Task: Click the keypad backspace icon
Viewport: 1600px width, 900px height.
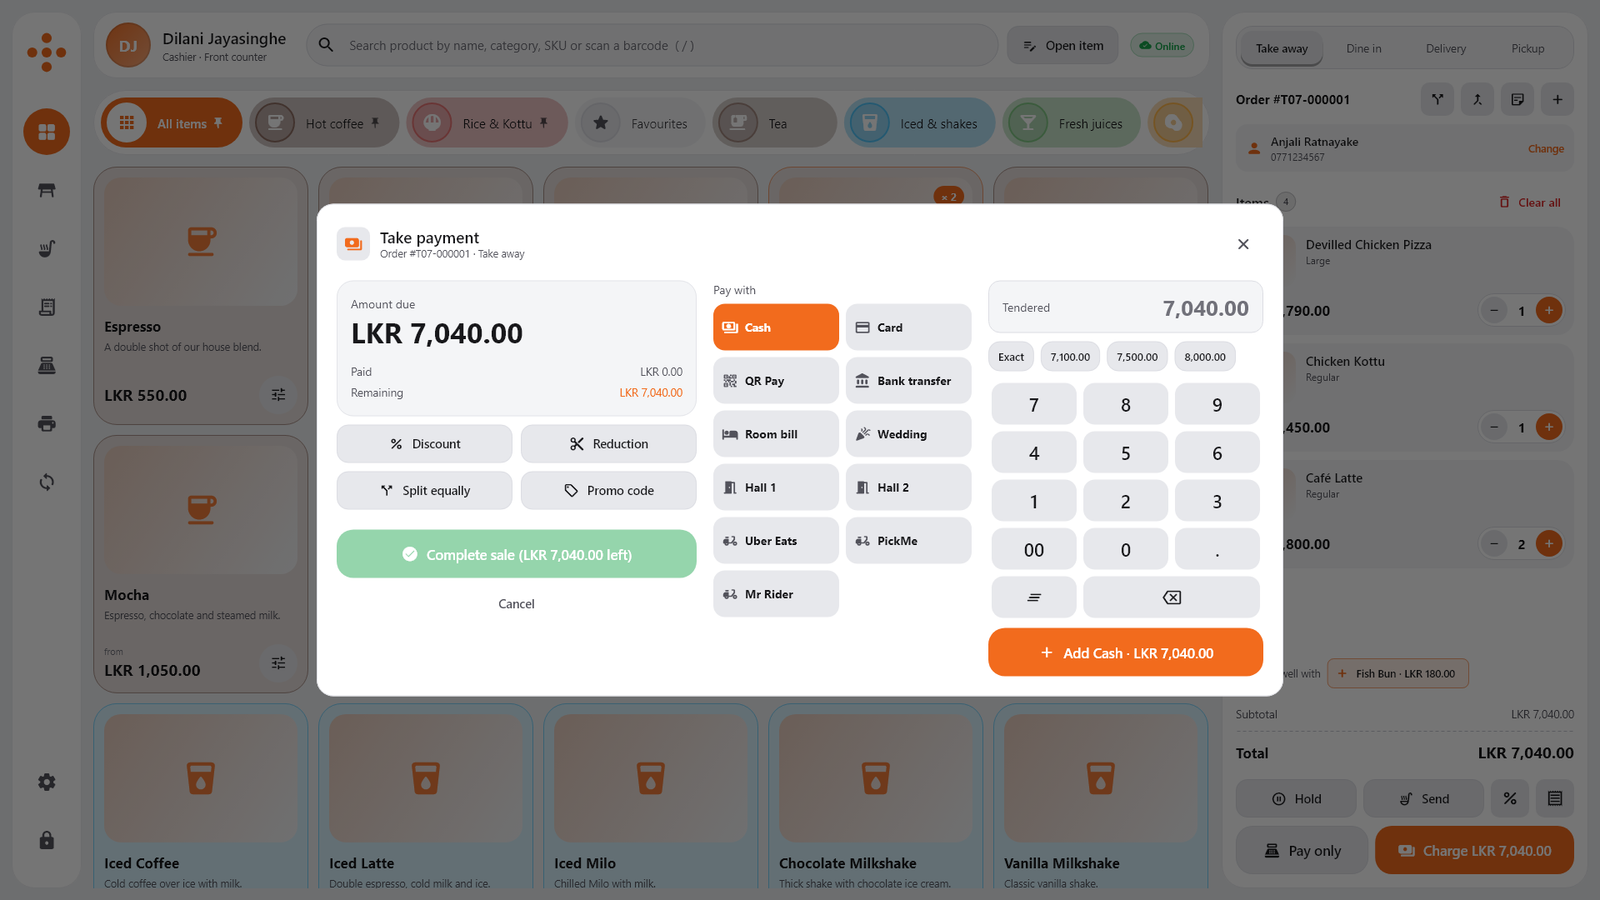Action: [x=1171, y=597]
